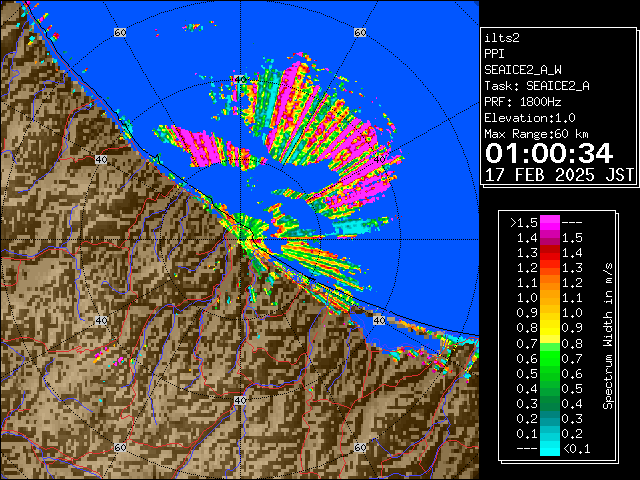This screenshot has height=480, width=640.
Task: Click the Max Range:60 km text
Action: click(x=536, y=134)
